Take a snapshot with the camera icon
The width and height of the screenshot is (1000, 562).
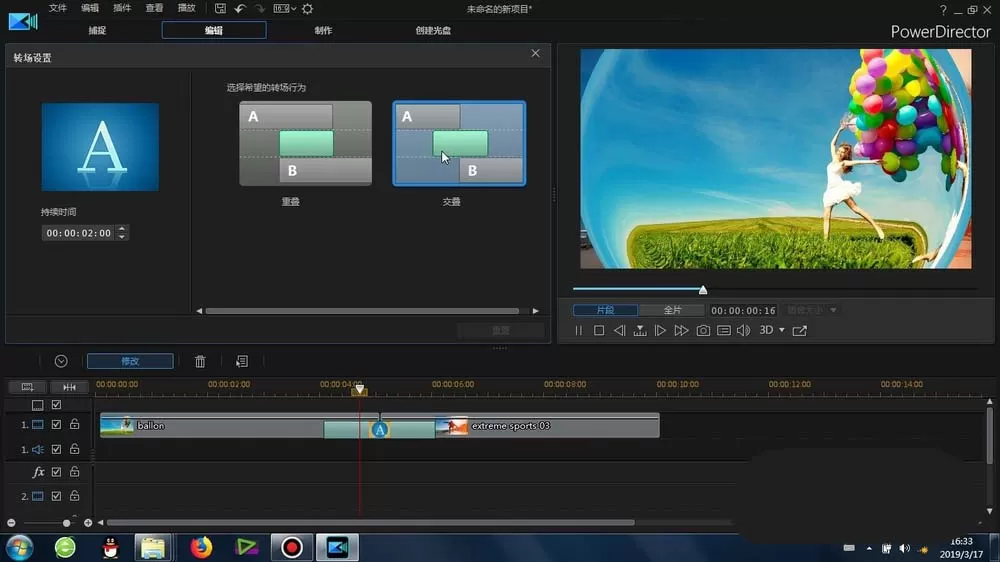tap(703, 330)
